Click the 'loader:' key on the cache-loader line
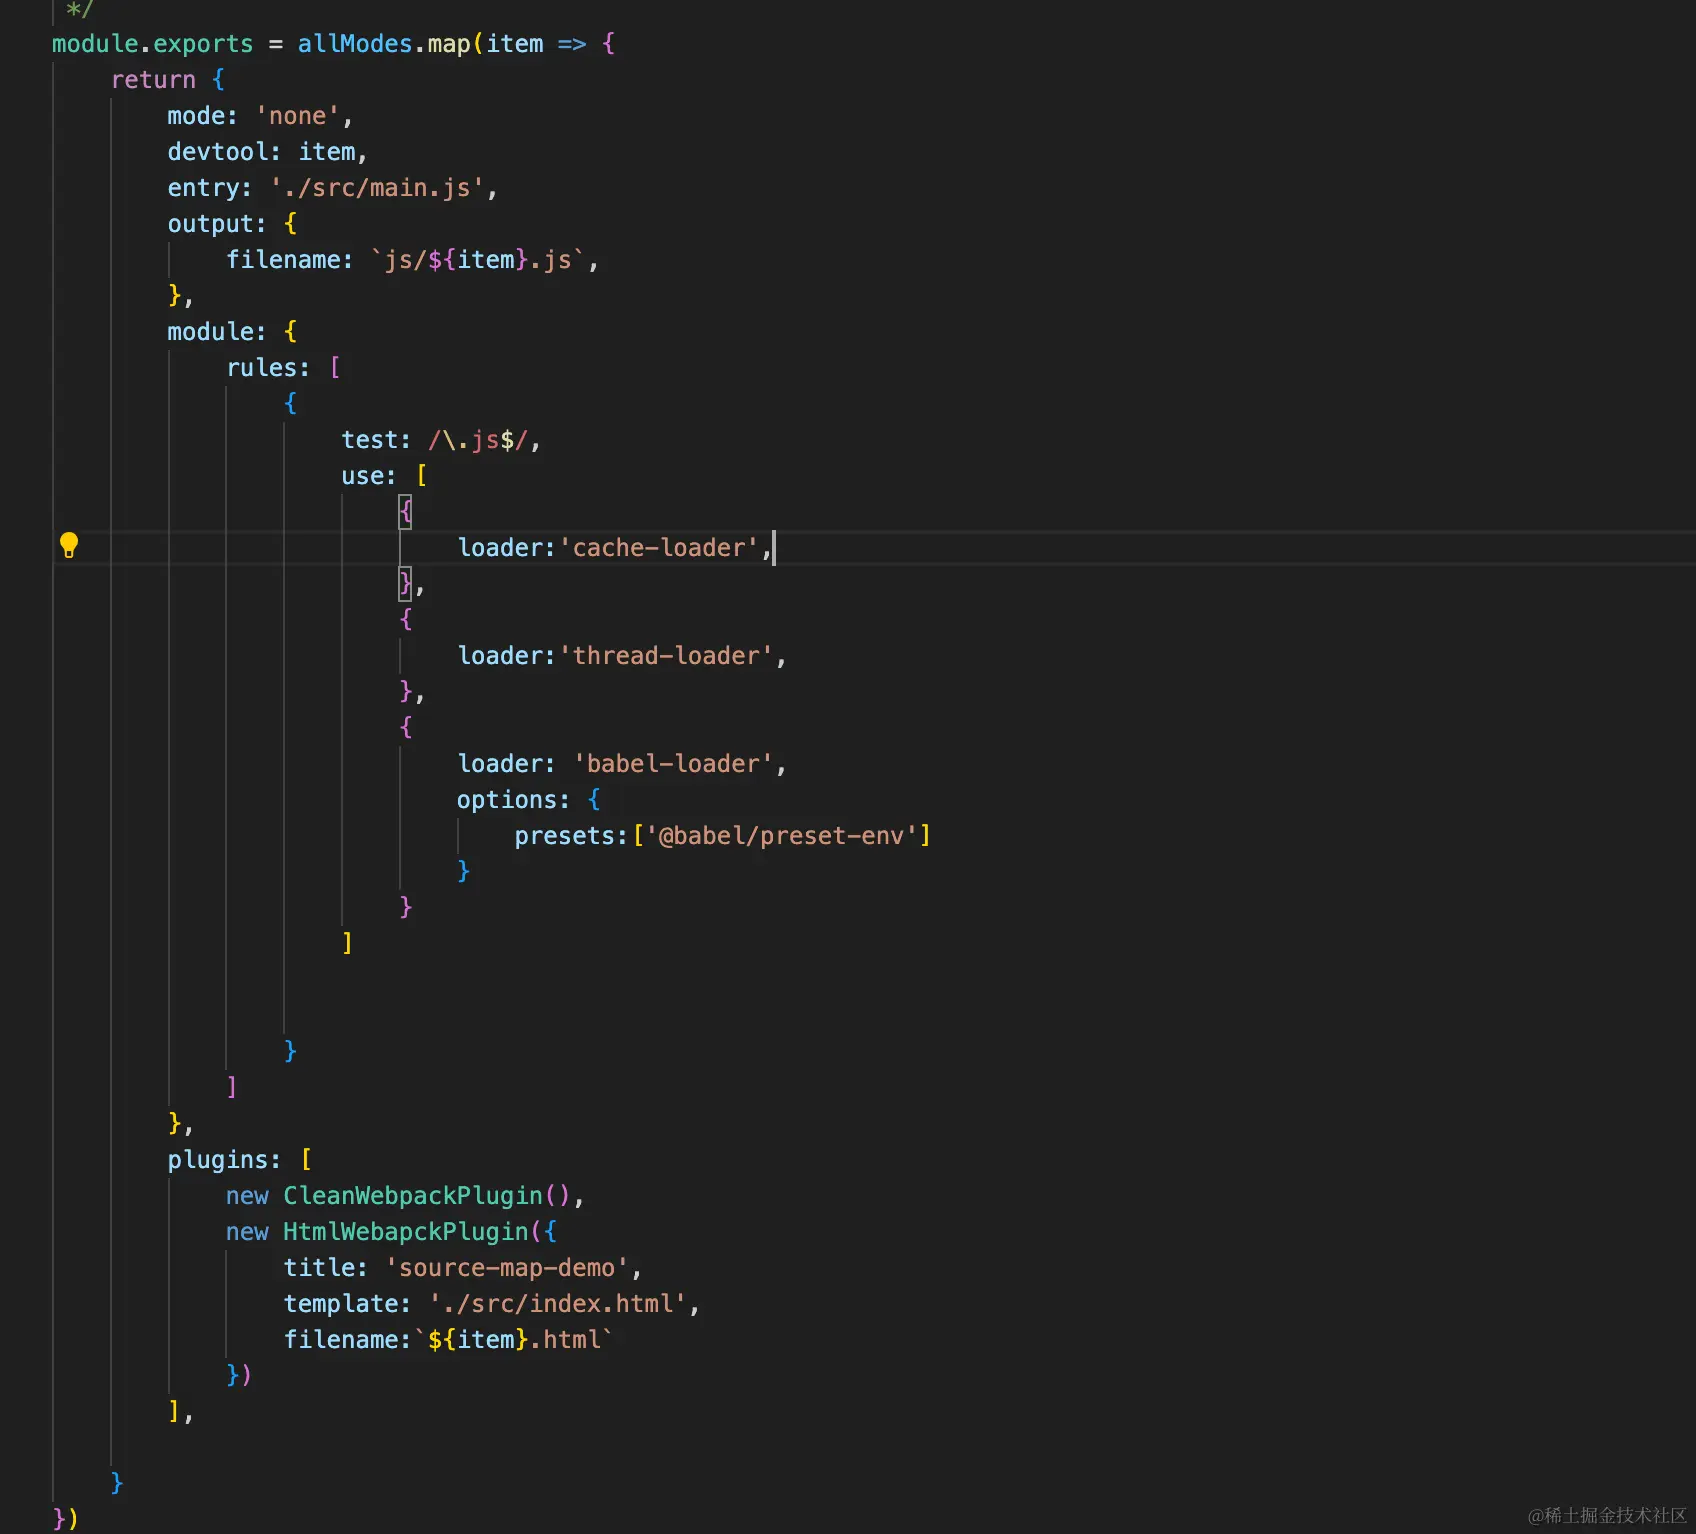This screenshot has width=1696, height=1534. click(x=506, y=548)
